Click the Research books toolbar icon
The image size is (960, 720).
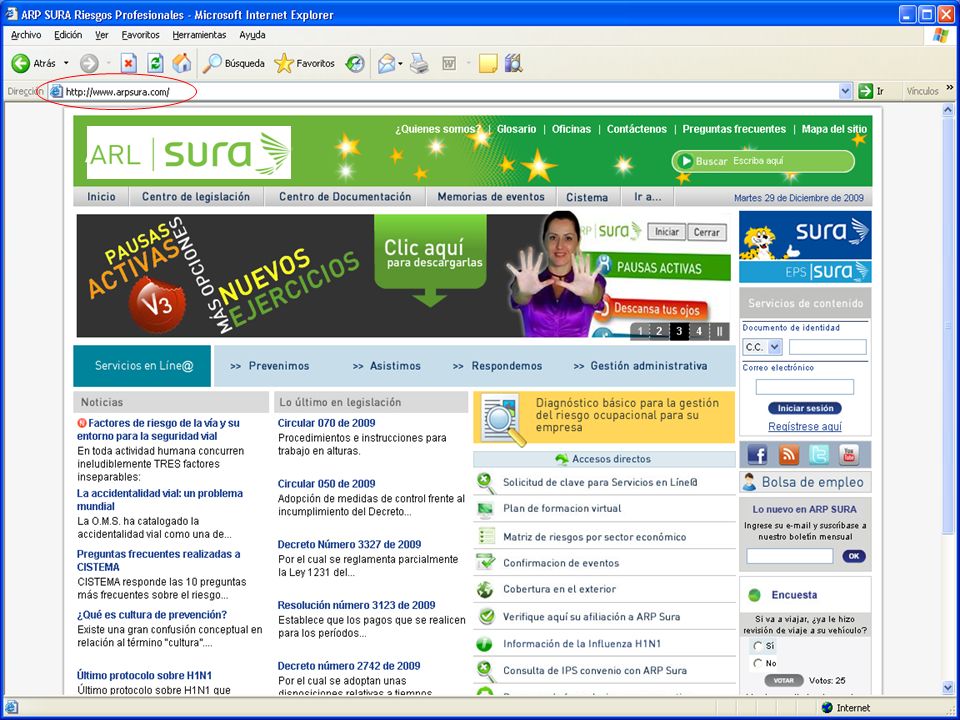pyautogui.click(x=513, y=63)
